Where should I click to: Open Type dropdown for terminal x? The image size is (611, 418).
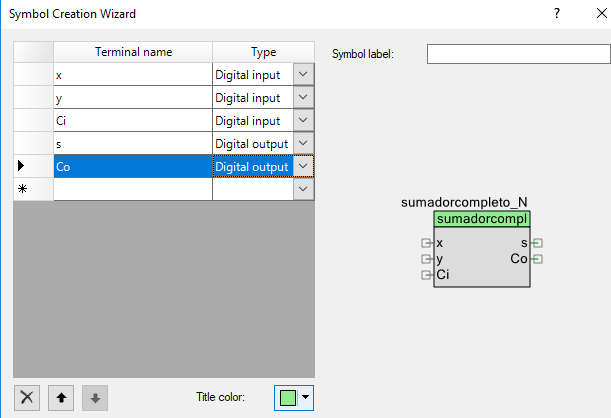(x=303, y=74)
